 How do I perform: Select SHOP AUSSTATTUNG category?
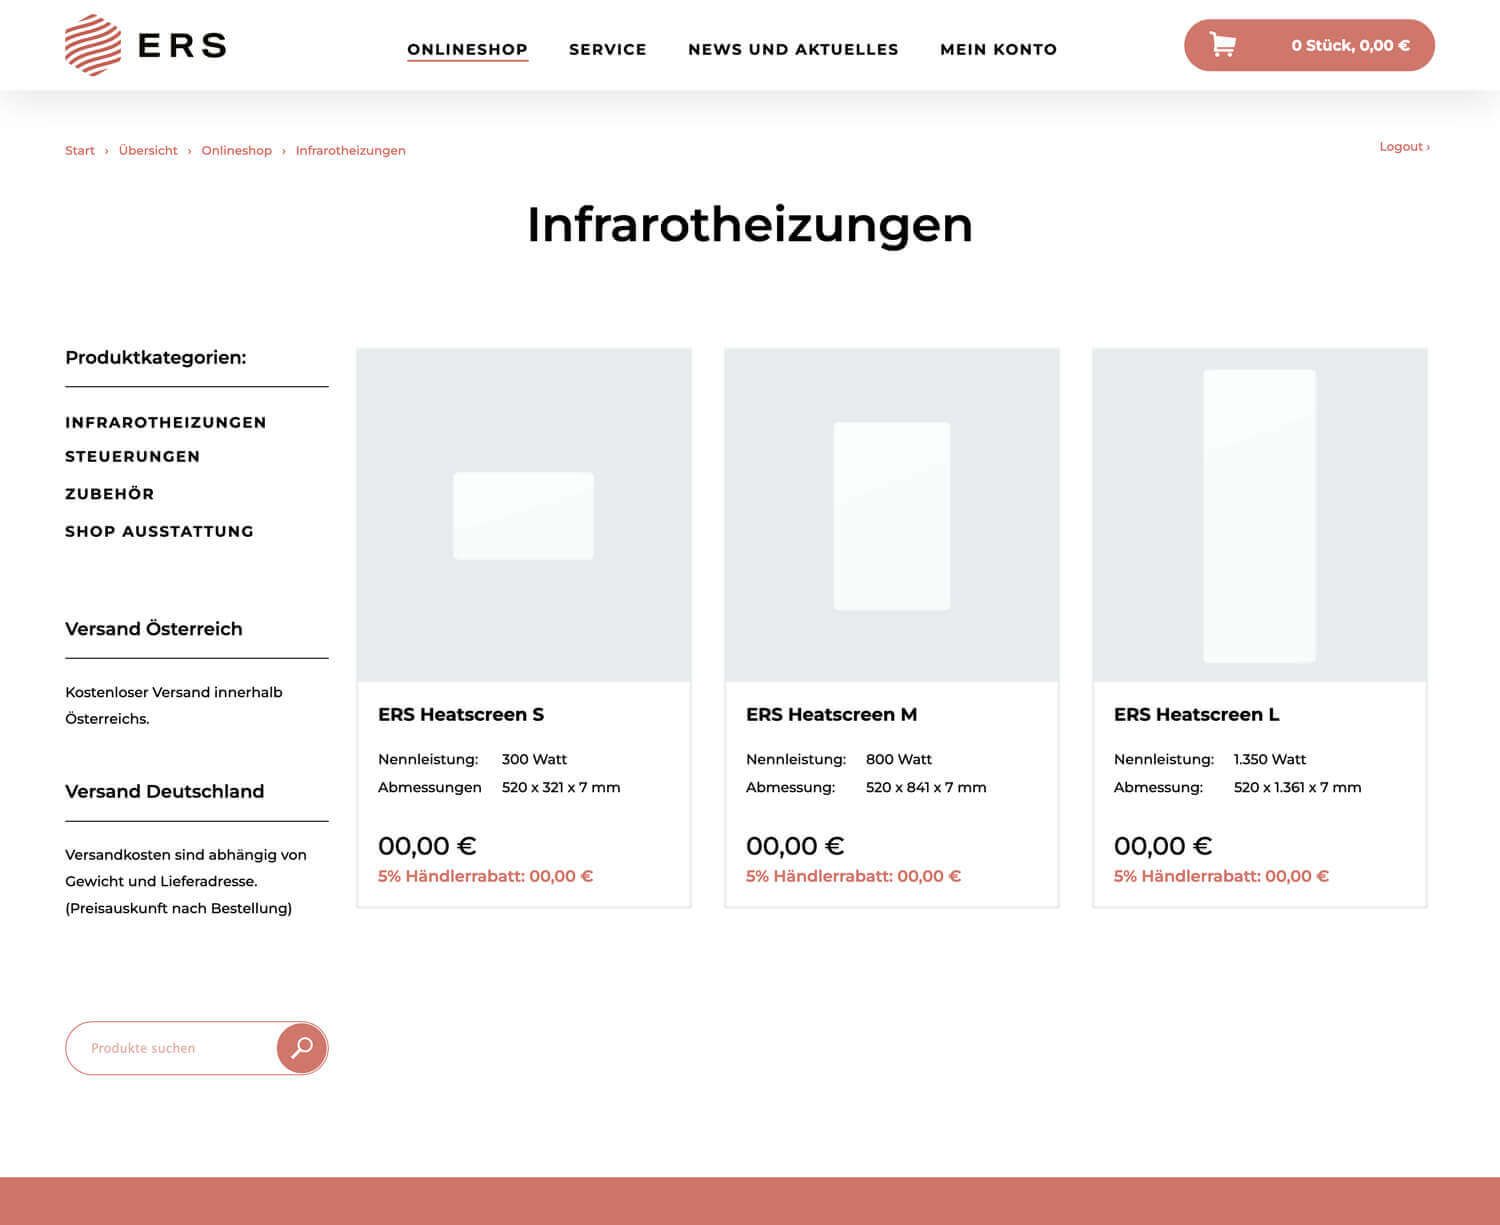(159, 531)
